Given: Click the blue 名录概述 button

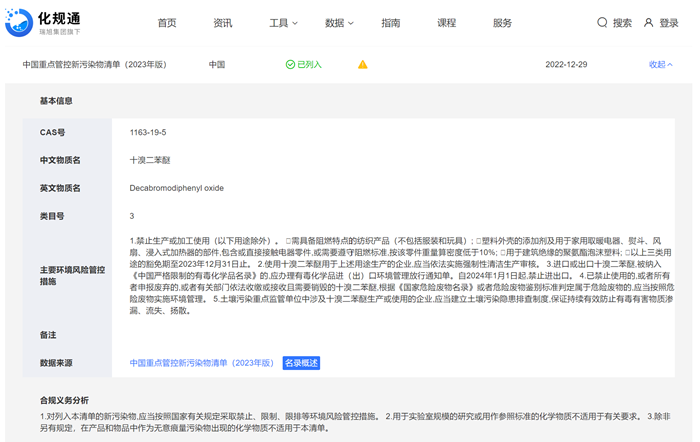Looking at the screenshot, I should 301,363.
